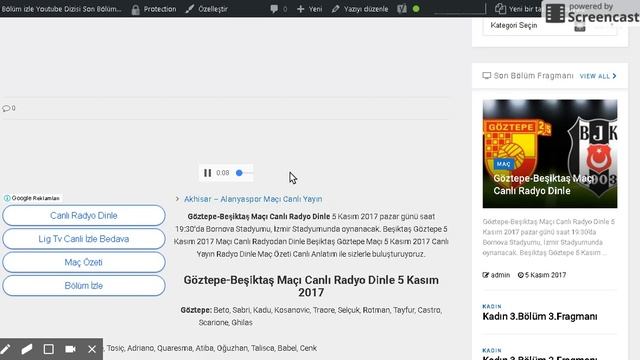Click the camera record icon in the Screencast toolbar
The image size is (640, 360).
(x=70, y=349)
